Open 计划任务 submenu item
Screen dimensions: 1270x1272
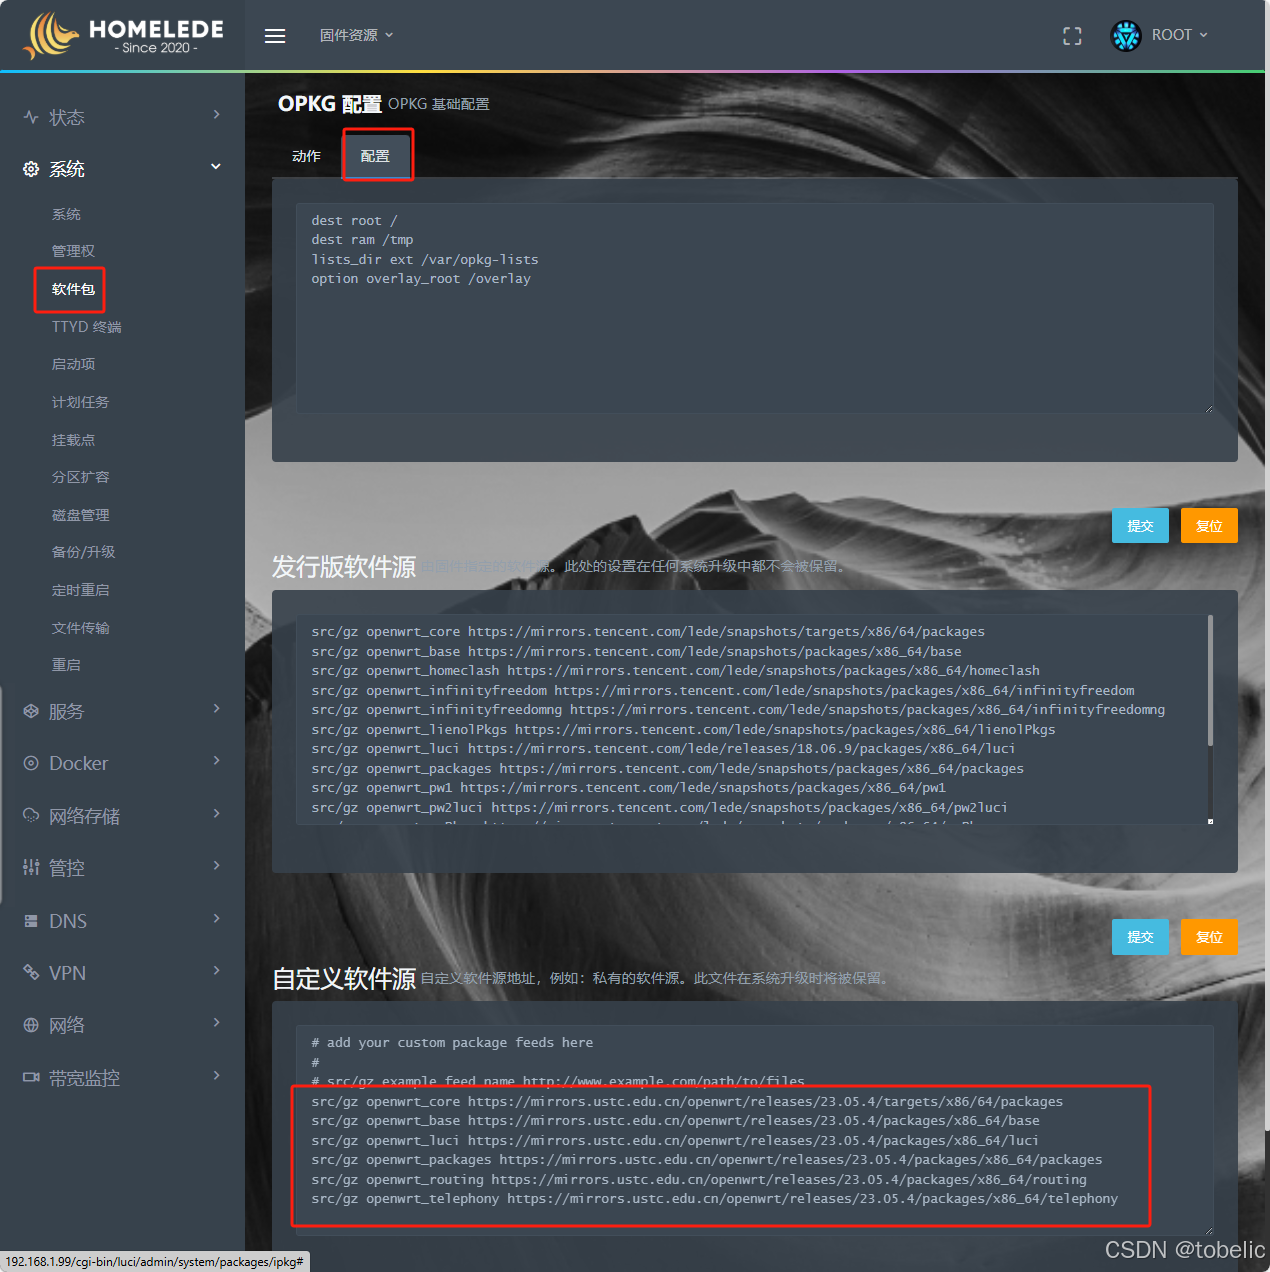tap(80, 402)
